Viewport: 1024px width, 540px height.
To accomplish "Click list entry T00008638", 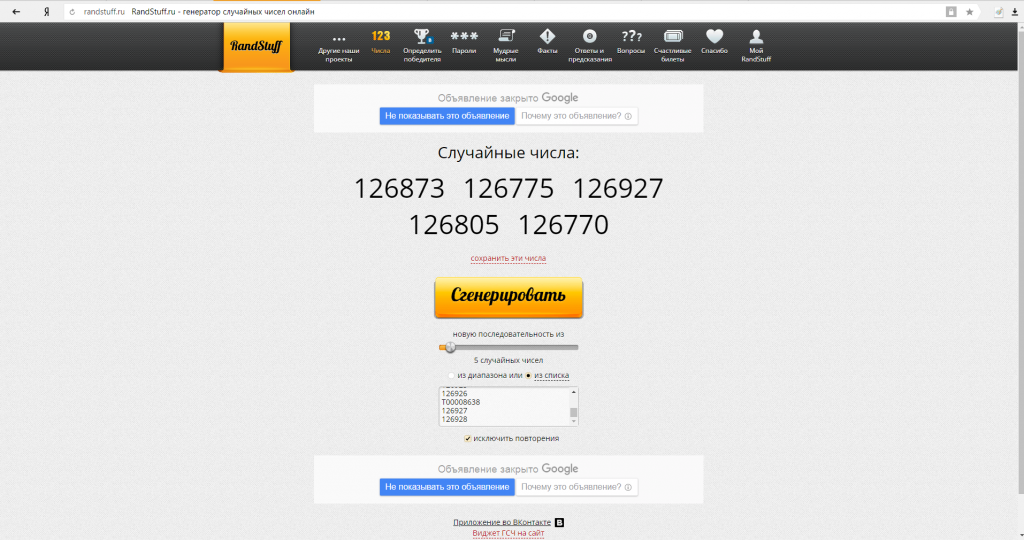I will (x=460, y=402).
